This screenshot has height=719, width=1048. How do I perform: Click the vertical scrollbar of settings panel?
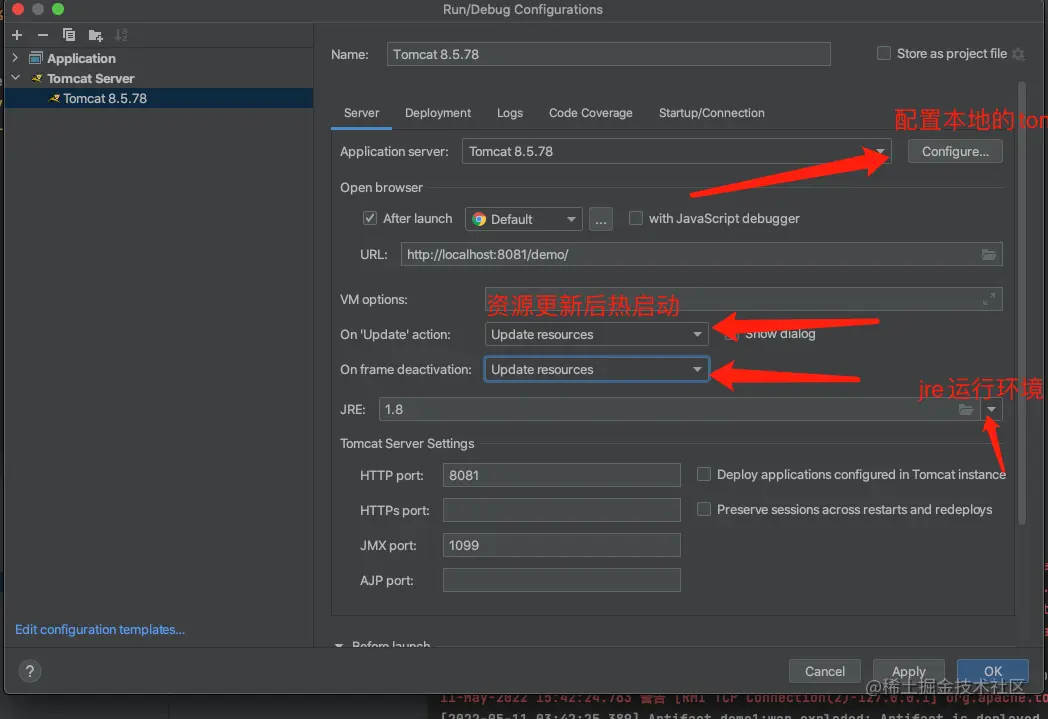[x=1021, y=303]
